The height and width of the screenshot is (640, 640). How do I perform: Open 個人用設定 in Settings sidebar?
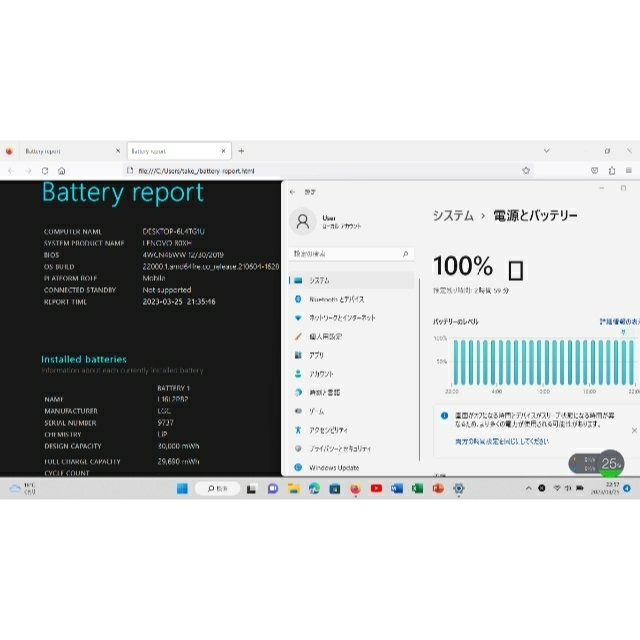pos(352,336)
